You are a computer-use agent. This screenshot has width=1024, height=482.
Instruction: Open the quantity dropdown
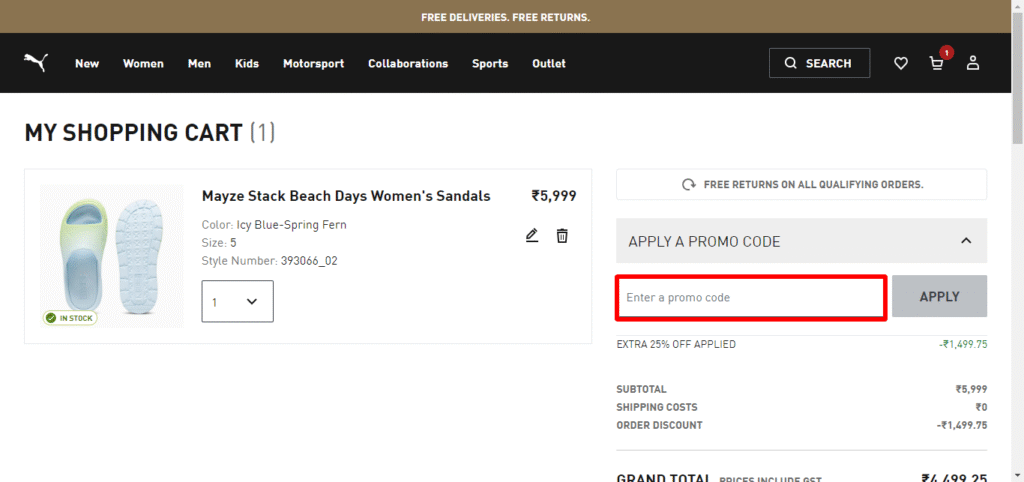pyautogui.click(x=238, y=301)
